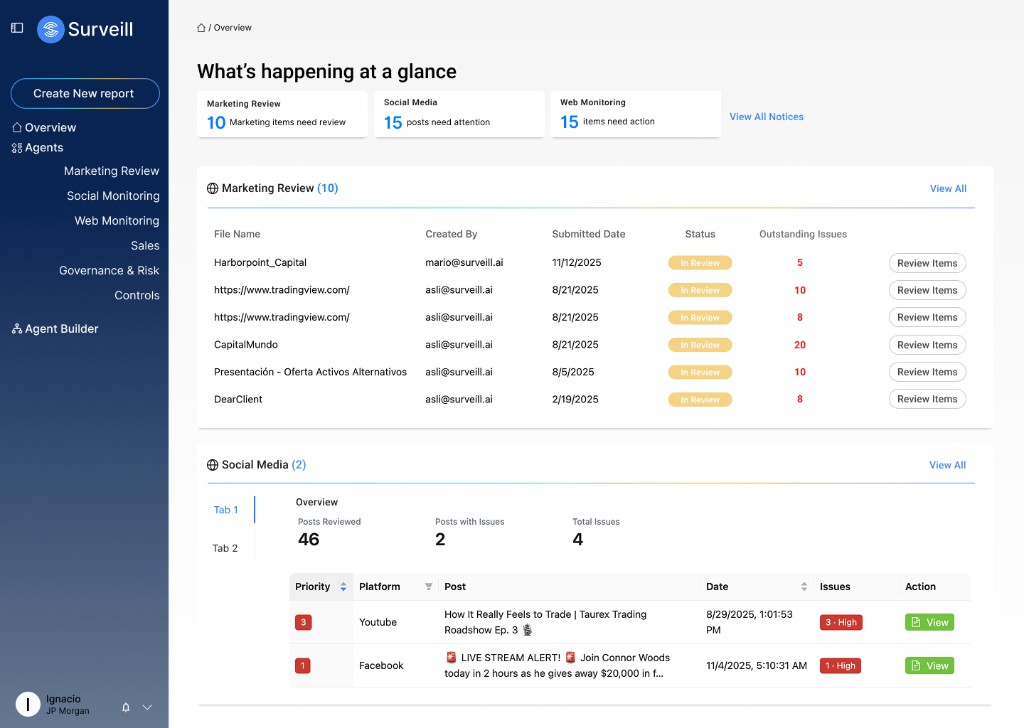Click the 3 · High issues badge
The height and width of the screenshot is (728, 1024).
click(x=841, y=622)
